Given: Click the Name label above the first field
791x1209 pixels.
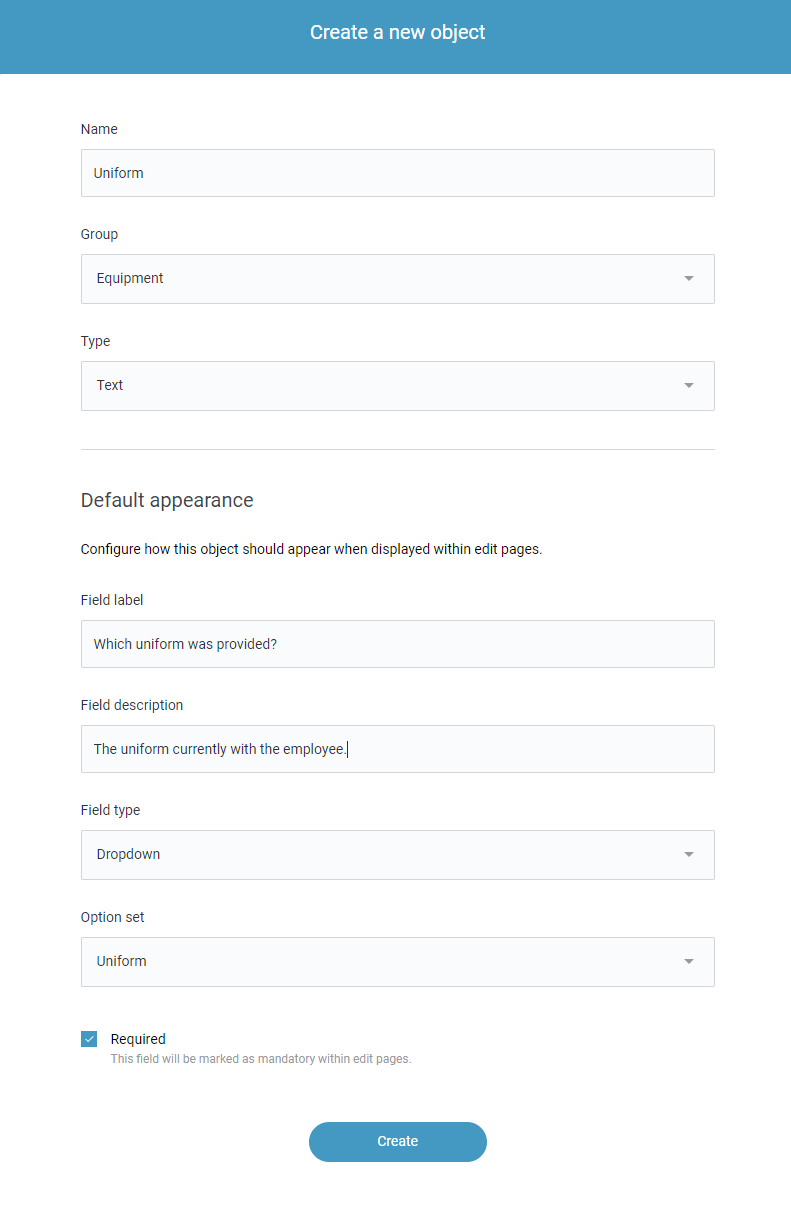Looking at the screenshot, I should coord(99,129).
